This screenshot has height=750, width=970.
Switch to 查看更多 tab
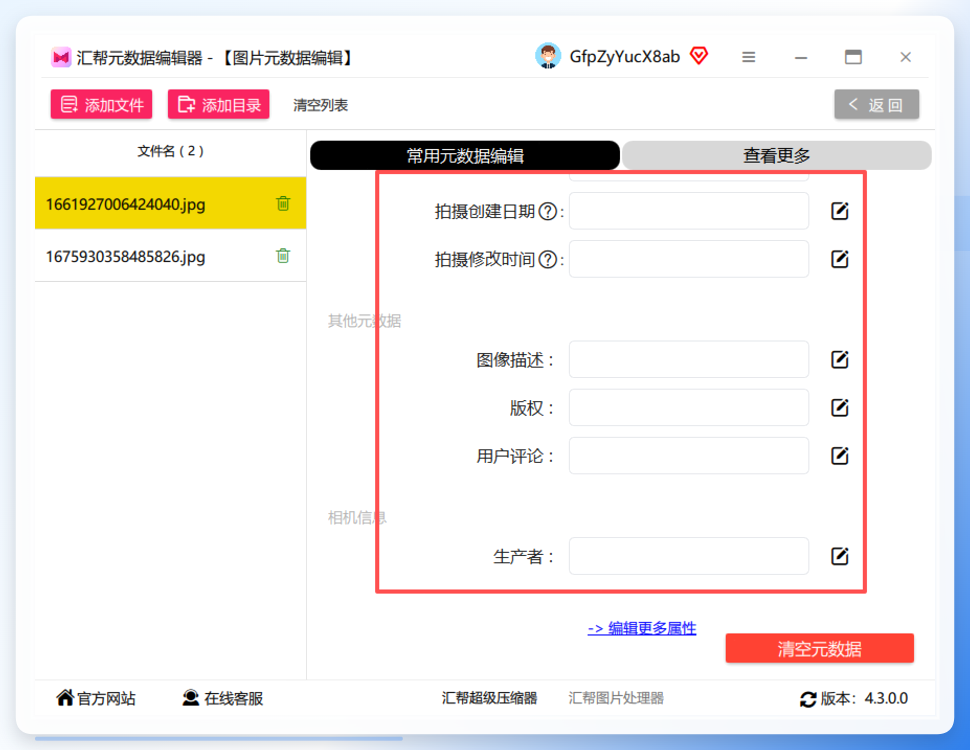776,155
